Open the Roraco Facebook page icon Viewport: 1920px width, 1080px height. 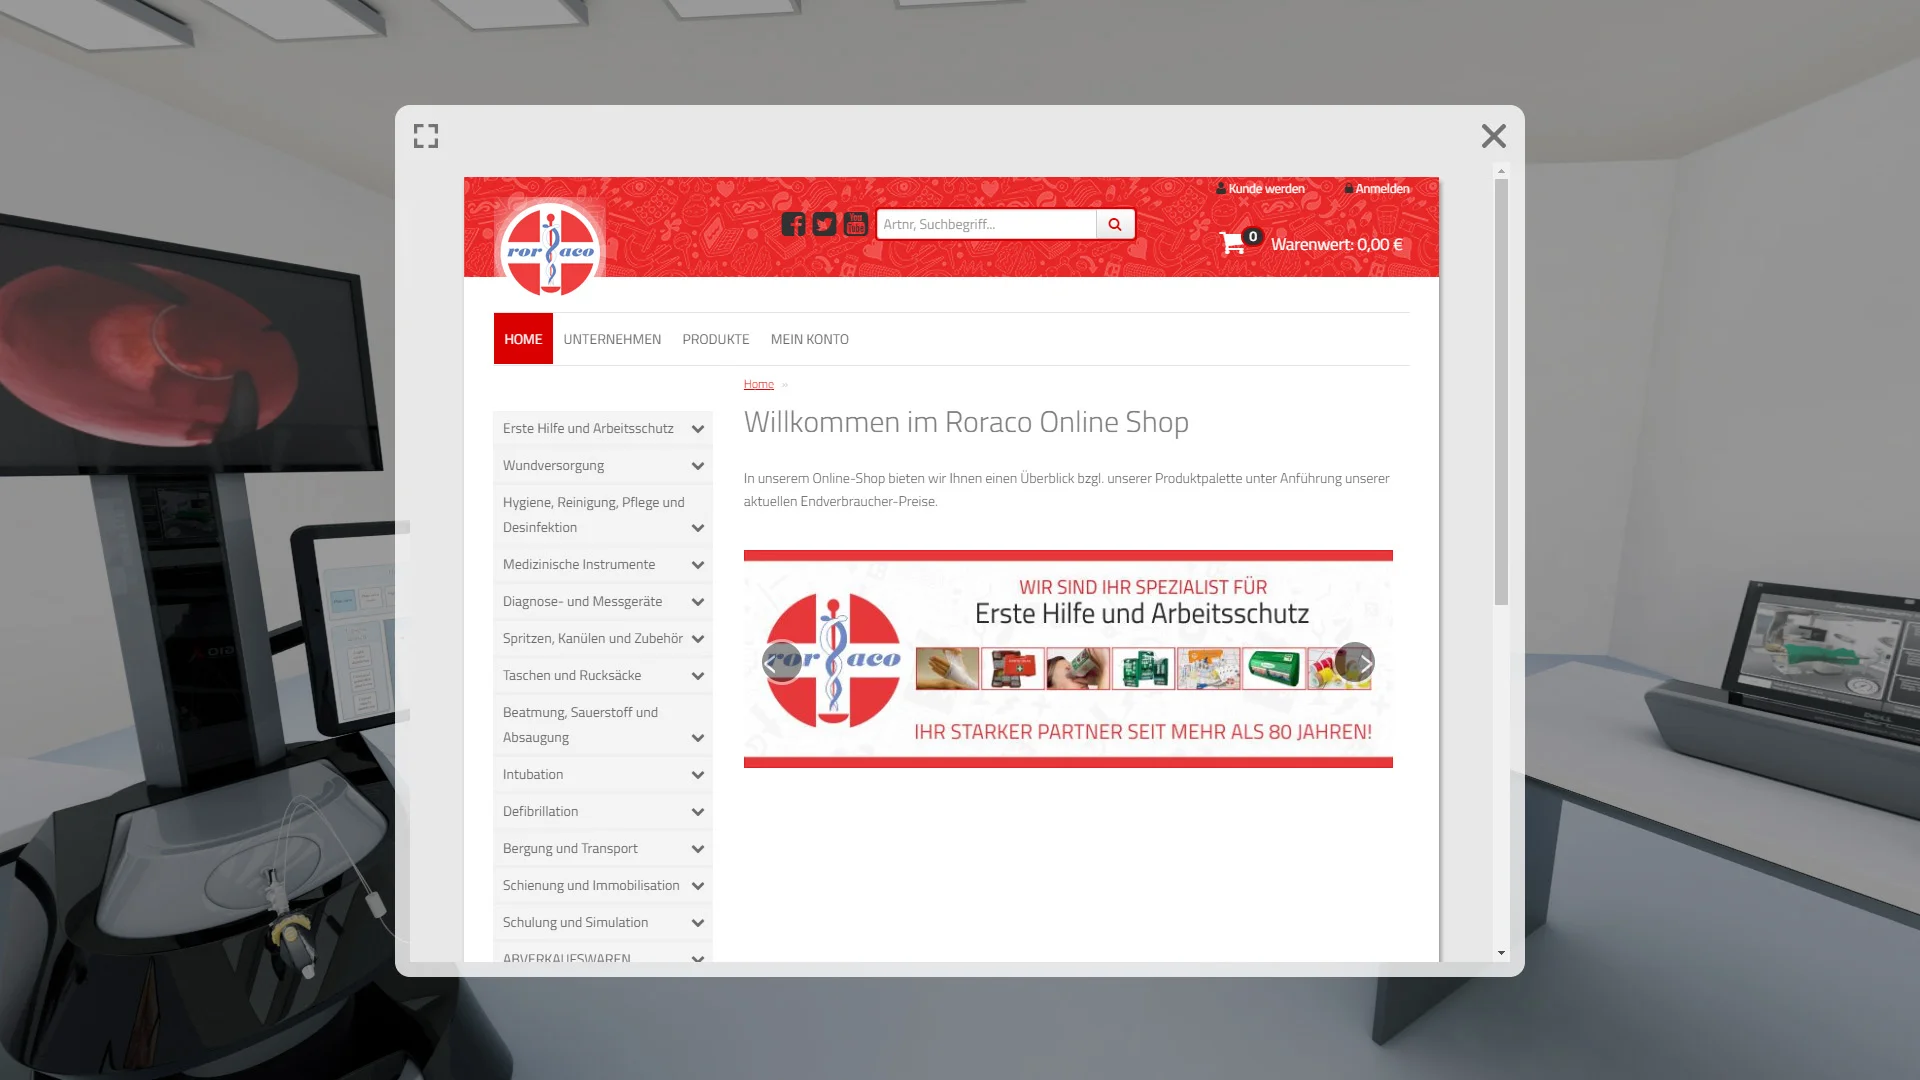[793, 224]
